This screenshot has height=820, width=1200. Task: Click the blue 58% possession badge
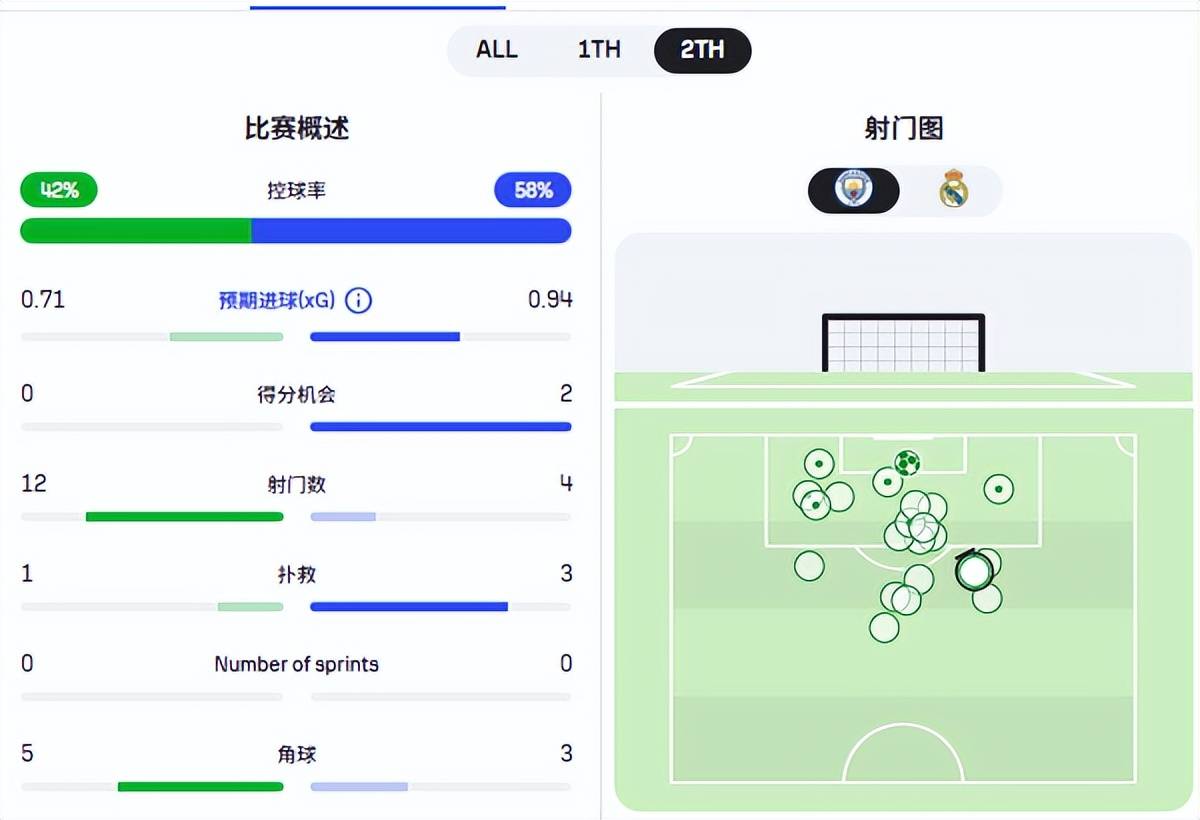point(532,190)
